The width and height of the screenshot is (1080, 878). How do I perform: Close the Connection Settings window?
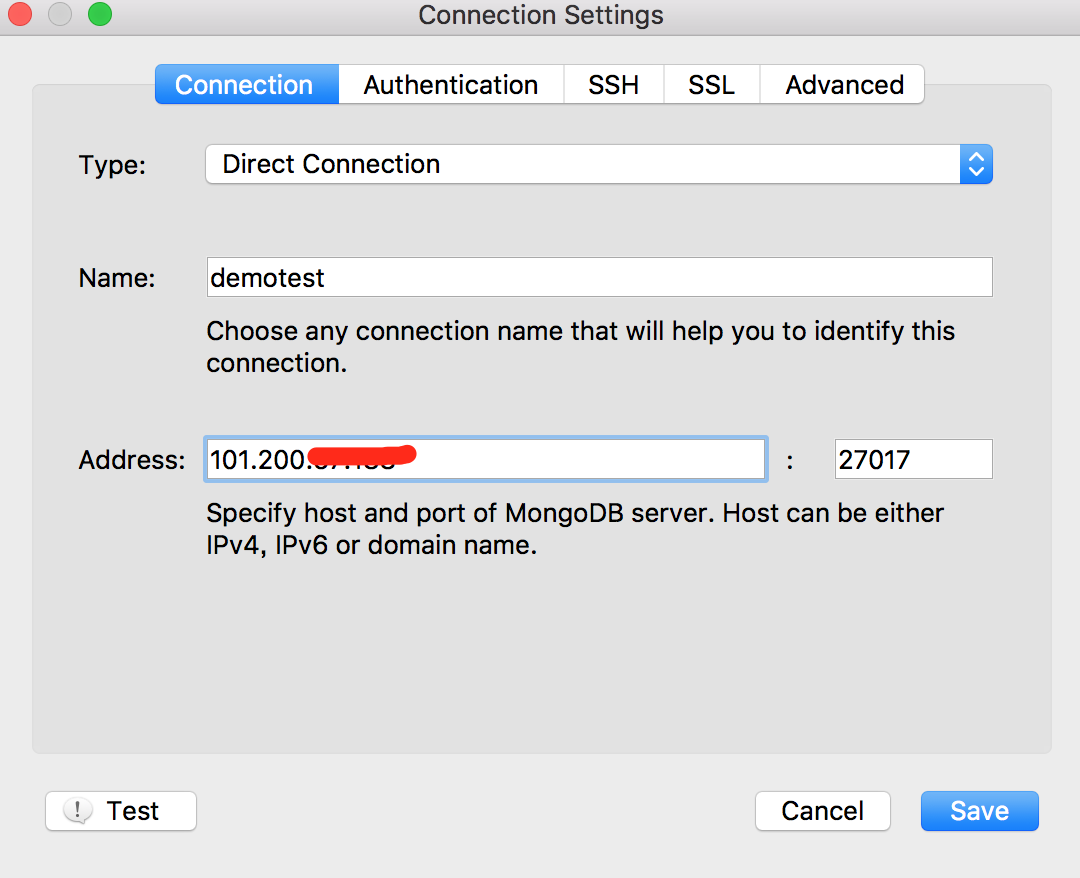(21, 15)
